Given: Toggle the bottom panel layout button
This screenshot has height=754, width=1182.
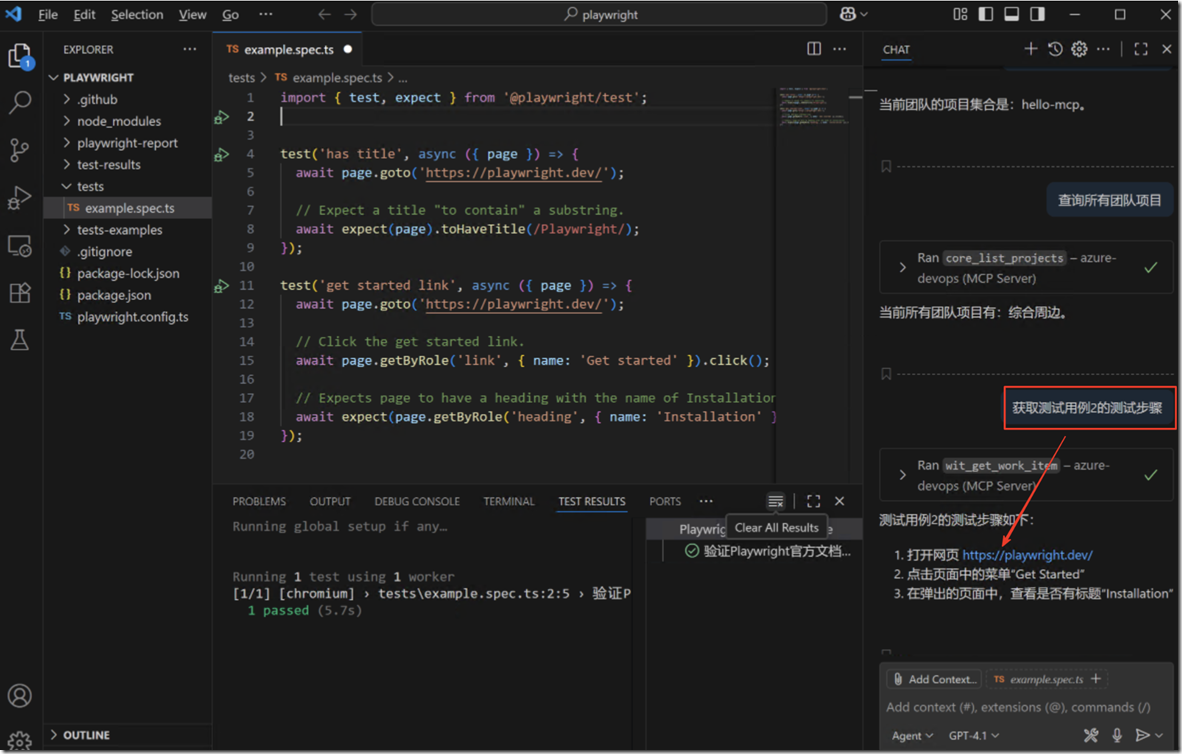Looking at the screenshot, I should point(1012,15).
